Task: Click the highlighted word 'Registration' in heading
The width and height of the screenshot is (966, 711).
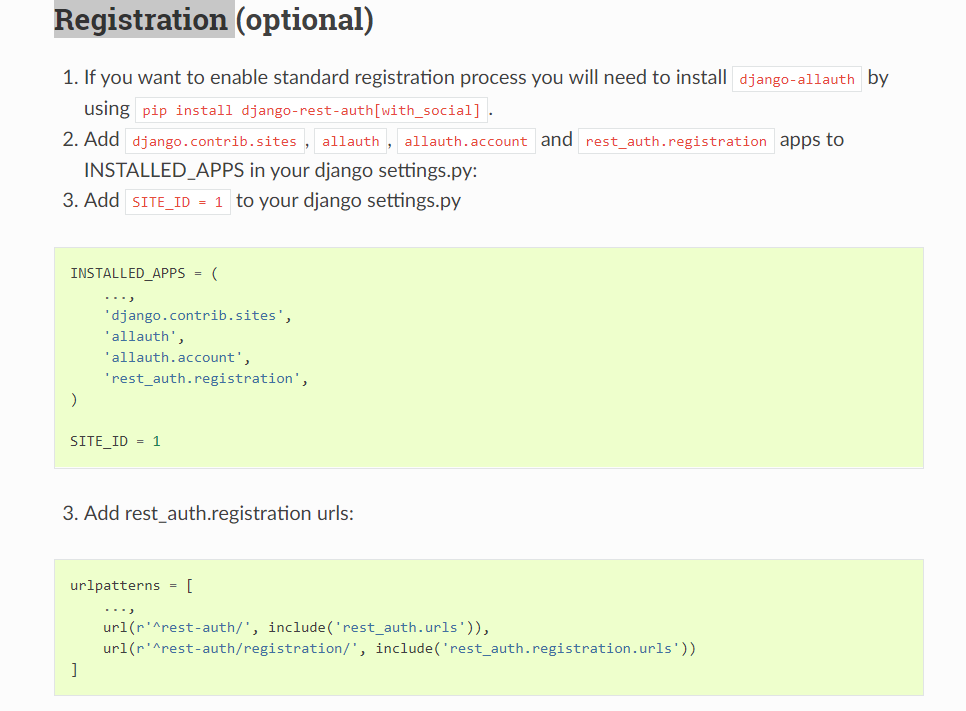Action: [x=141, y=20]
